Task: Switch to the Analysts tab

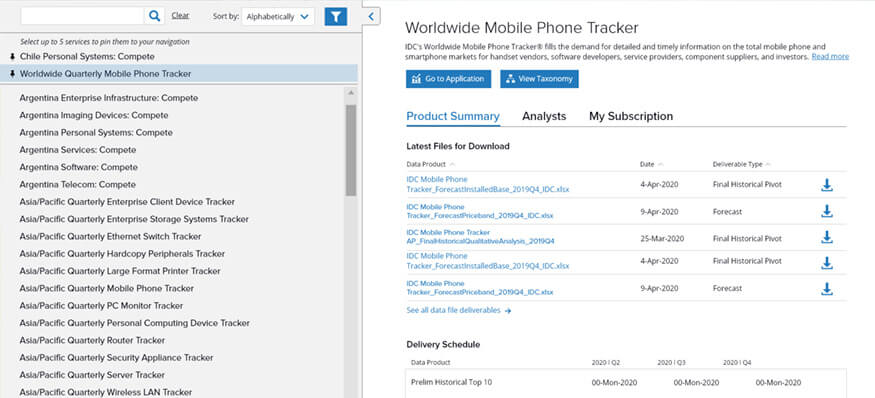Action: pyautogui.click(x=544, y=116)
